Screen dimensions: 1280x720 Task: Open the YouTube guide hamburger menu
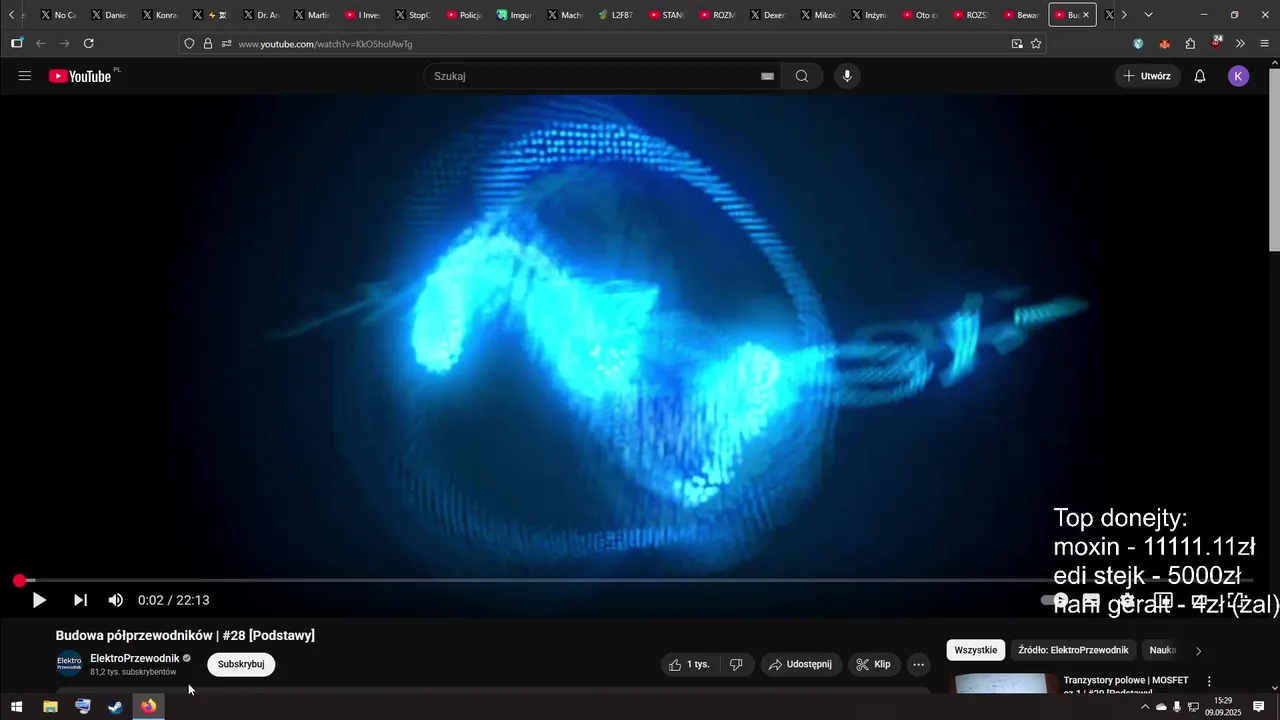(25, 76)
